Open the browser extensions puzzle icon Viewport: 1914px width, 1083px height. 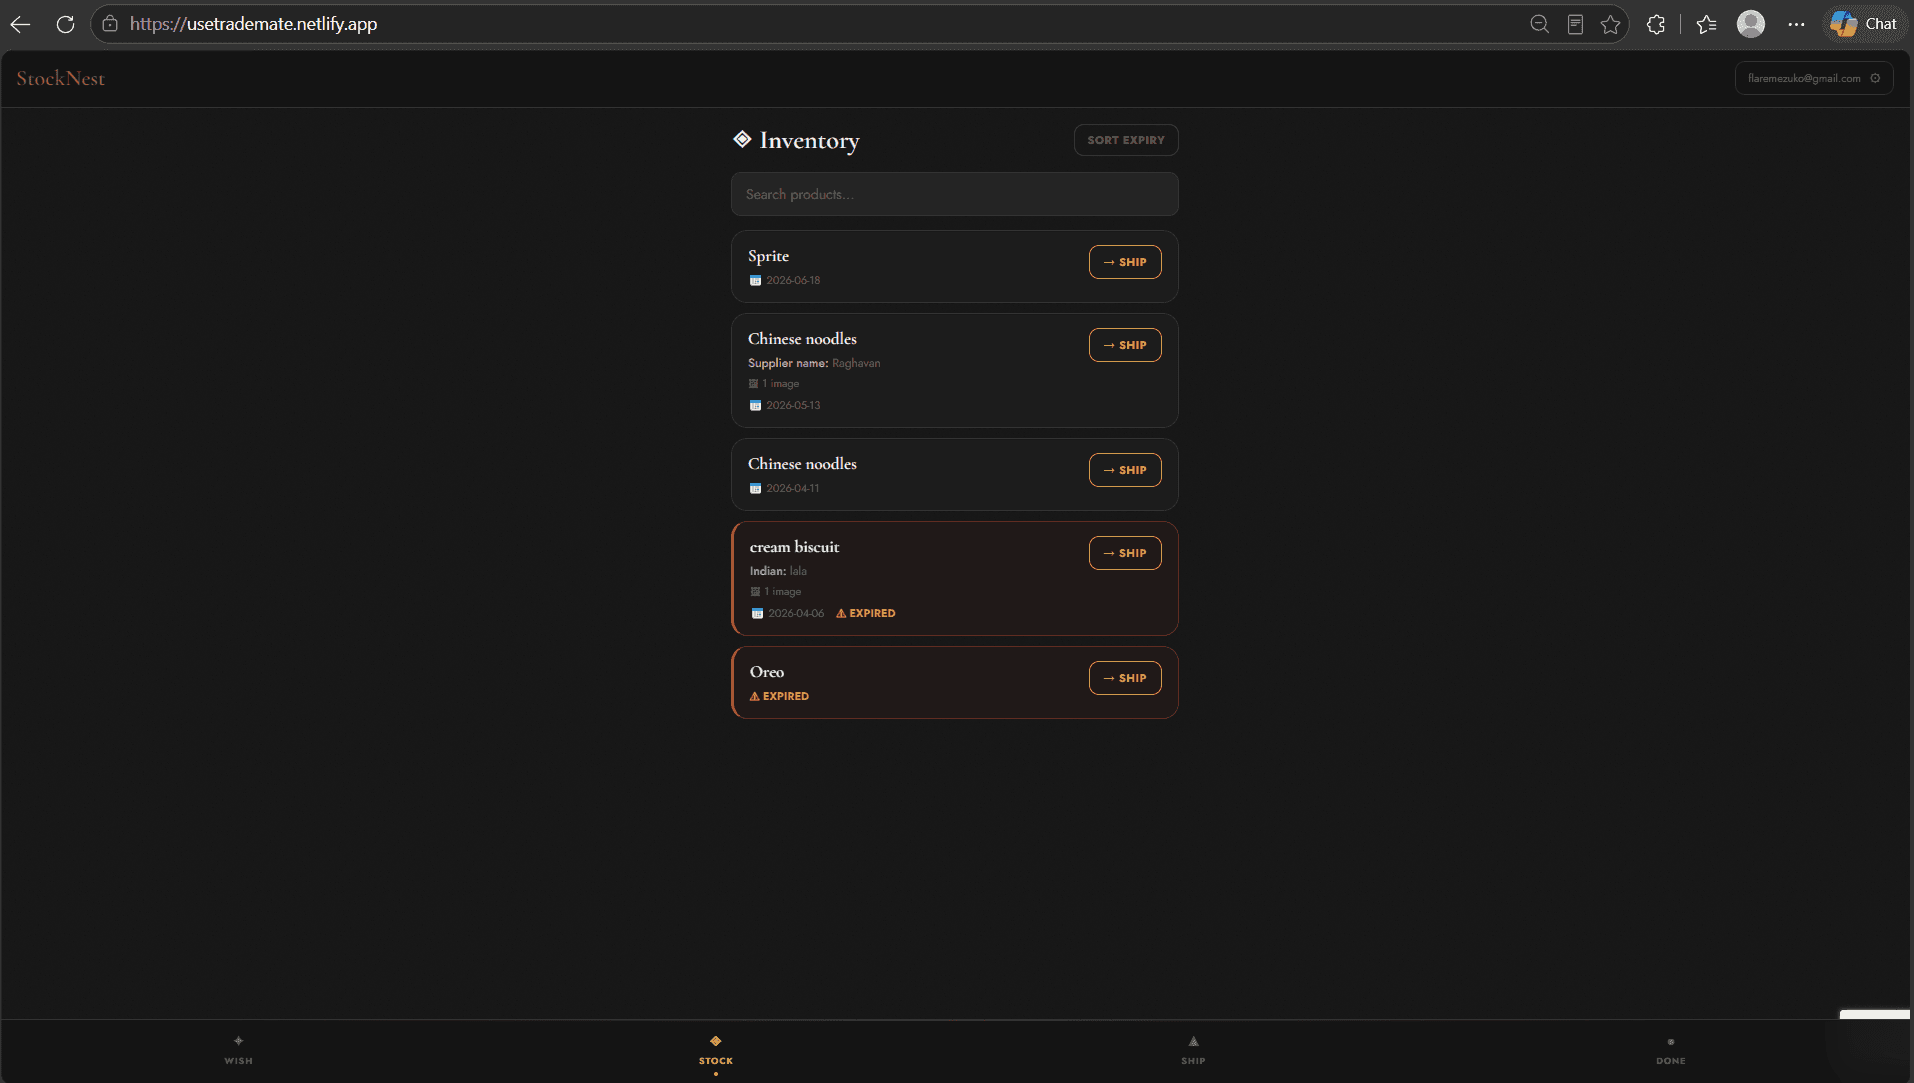pyautogui.click(x=1656, y=24)
